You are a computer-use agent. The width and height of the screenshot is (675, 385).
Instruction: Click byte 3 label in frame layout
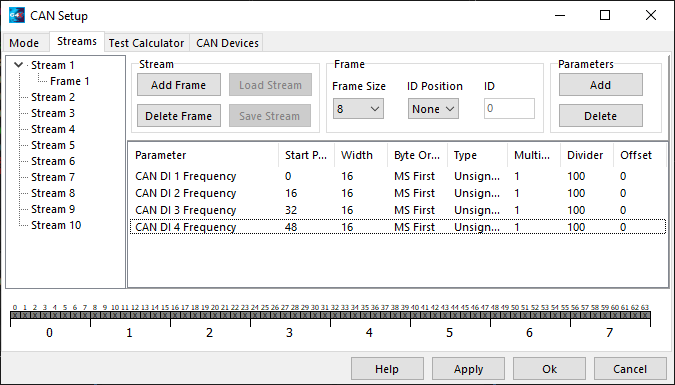[289, 332]
